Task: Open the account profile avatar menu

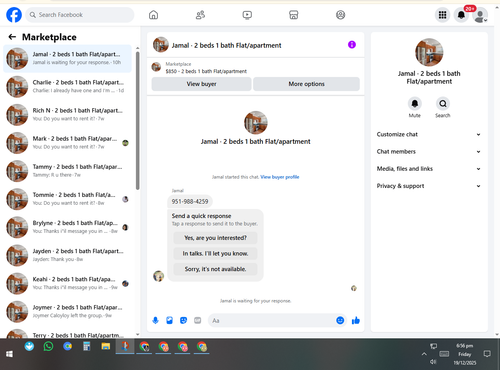Action: [480, 15]
